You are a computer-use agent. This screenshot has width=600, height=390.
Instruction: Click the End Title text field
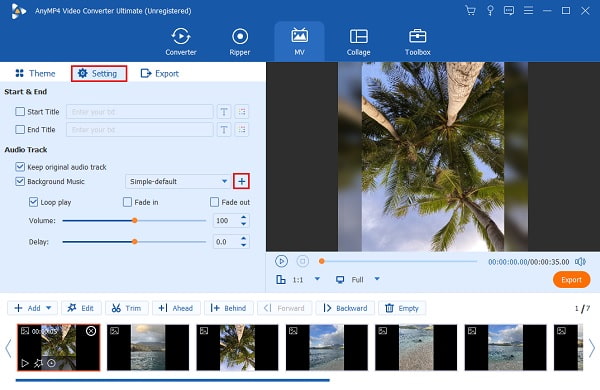(x=140, y=130)
